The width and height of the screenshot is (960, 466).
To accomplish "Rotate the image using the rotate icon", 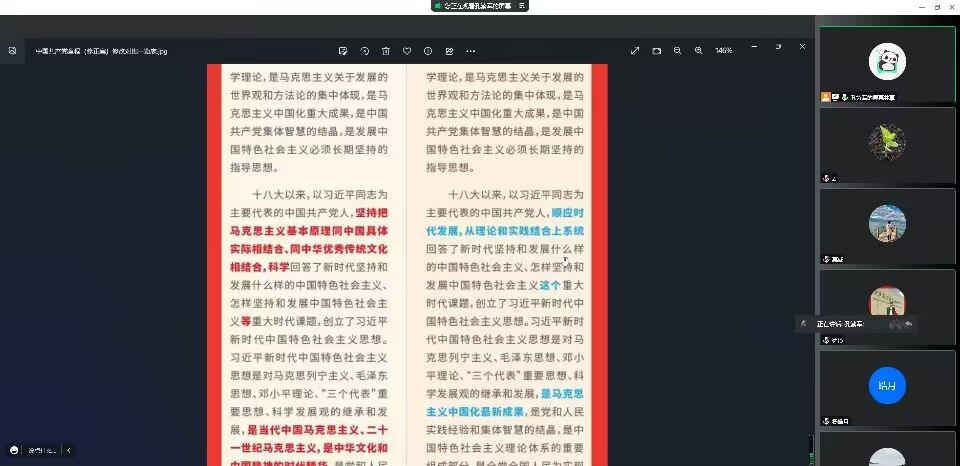I will coord(364,51).
